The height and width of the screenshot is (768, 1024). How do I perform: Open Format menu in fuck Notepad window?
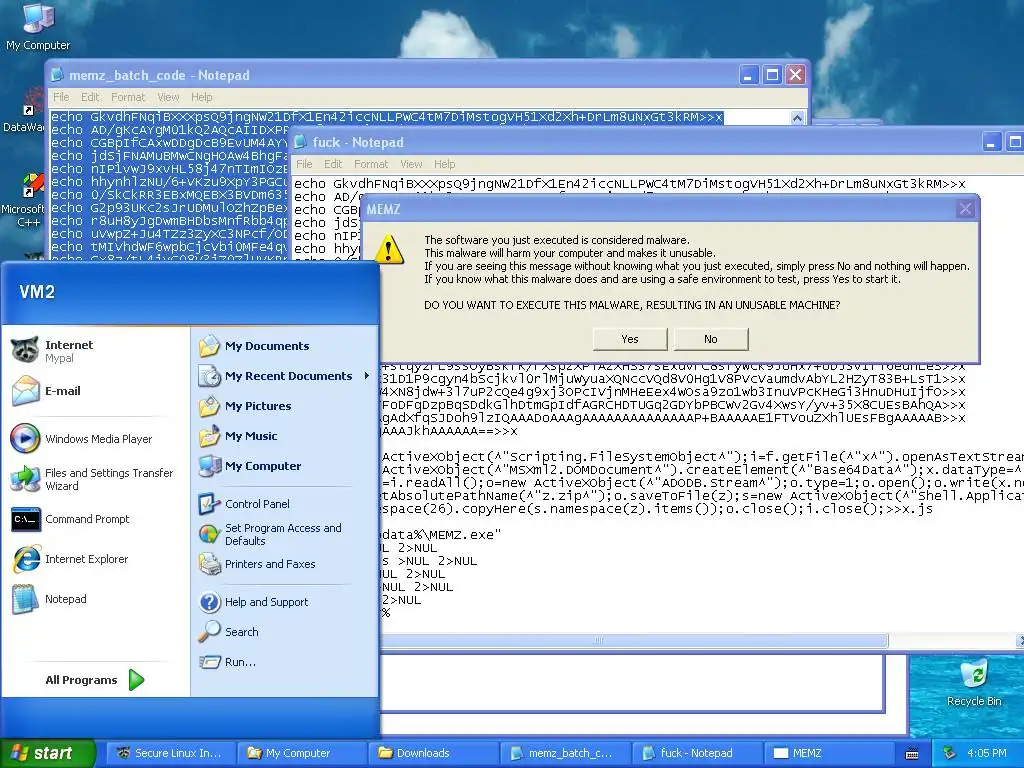371,164
